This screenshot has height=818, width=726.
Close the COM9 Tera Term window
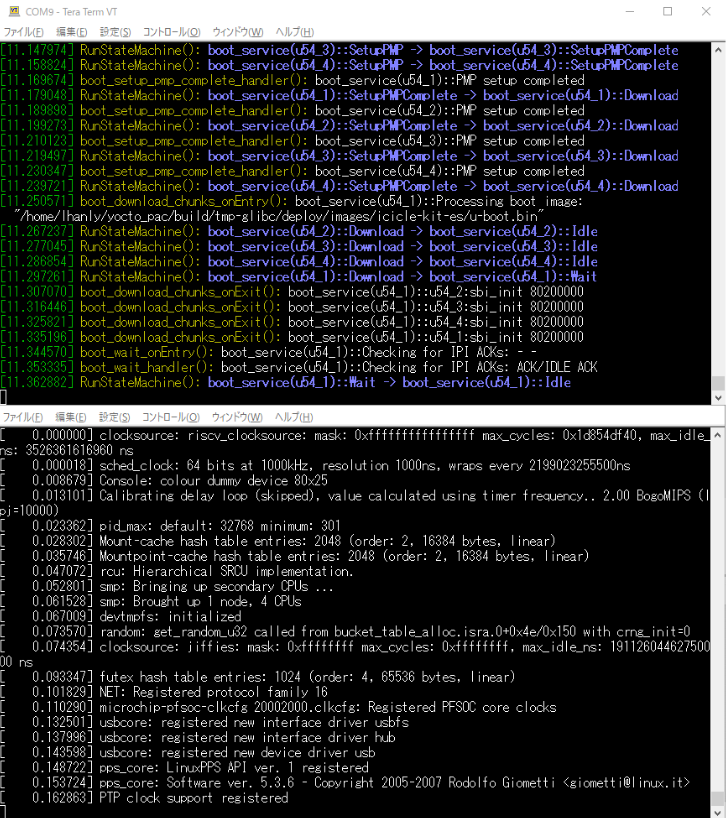pyautogui.click(x=706, y=11)
